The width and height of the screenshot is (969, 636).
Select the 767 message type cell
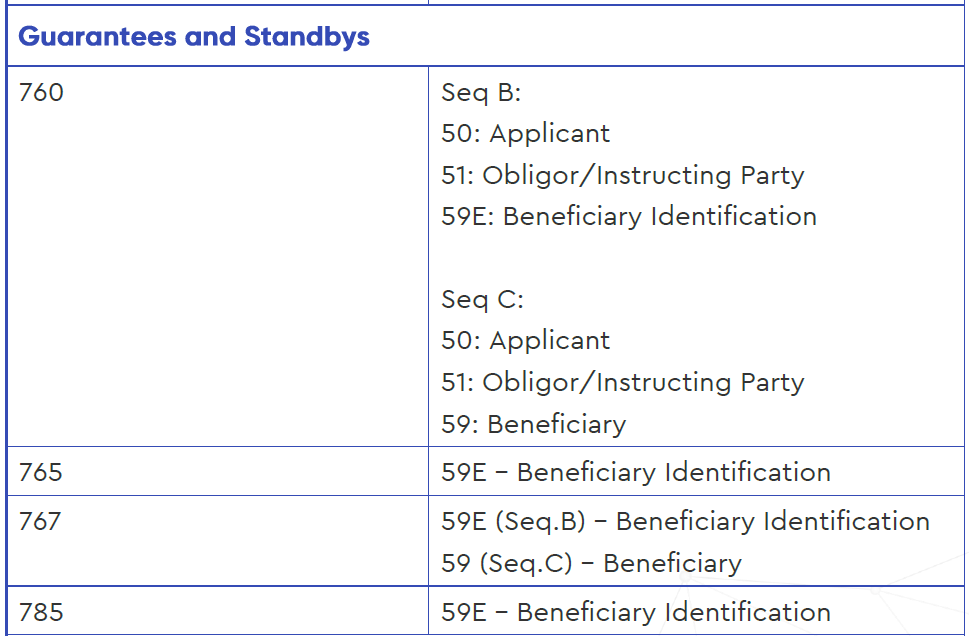tap(218, 541)
